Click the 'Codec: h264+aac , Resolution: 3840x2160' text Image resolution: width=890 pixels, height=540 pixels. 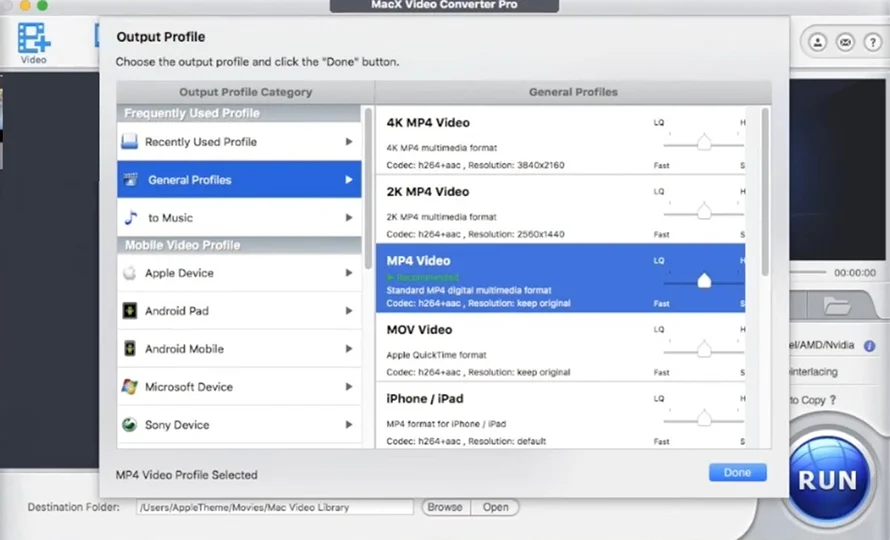pyautogui.click(x=476, y=165)
